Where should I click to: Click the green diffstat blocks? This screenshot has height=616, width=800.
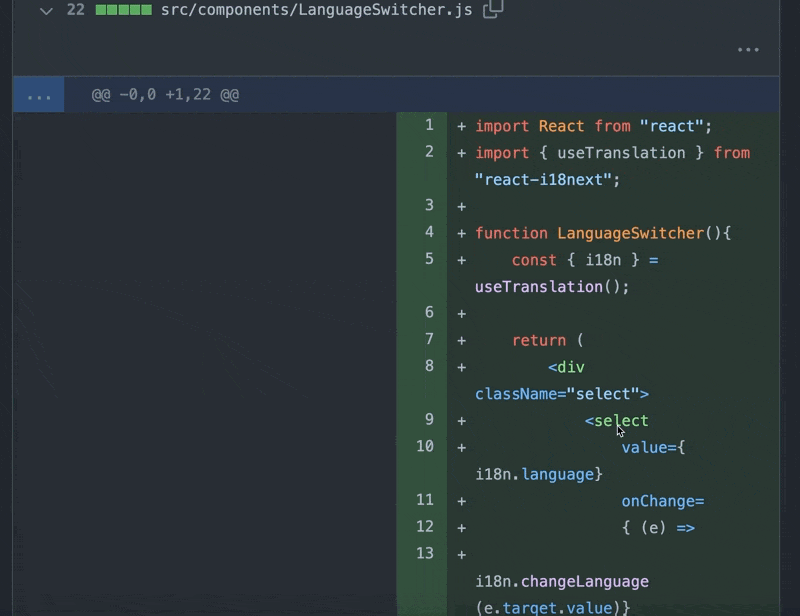[123, 10]
